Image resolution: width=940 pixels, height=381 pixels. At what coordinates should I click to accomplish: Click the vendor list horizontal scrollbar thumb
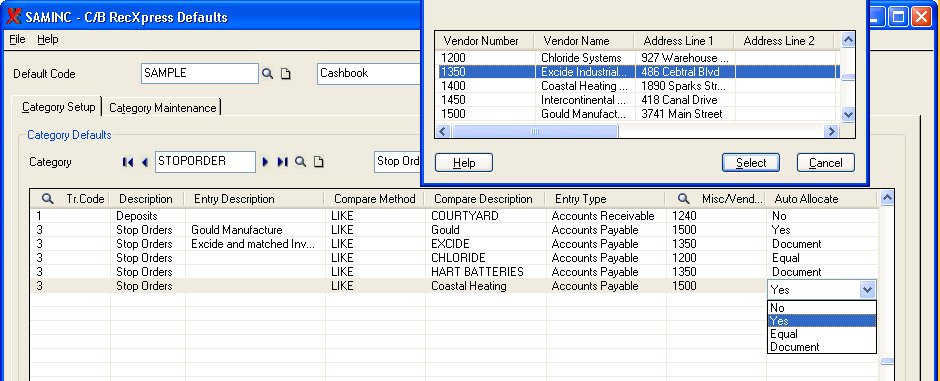[x=535, y=131]
